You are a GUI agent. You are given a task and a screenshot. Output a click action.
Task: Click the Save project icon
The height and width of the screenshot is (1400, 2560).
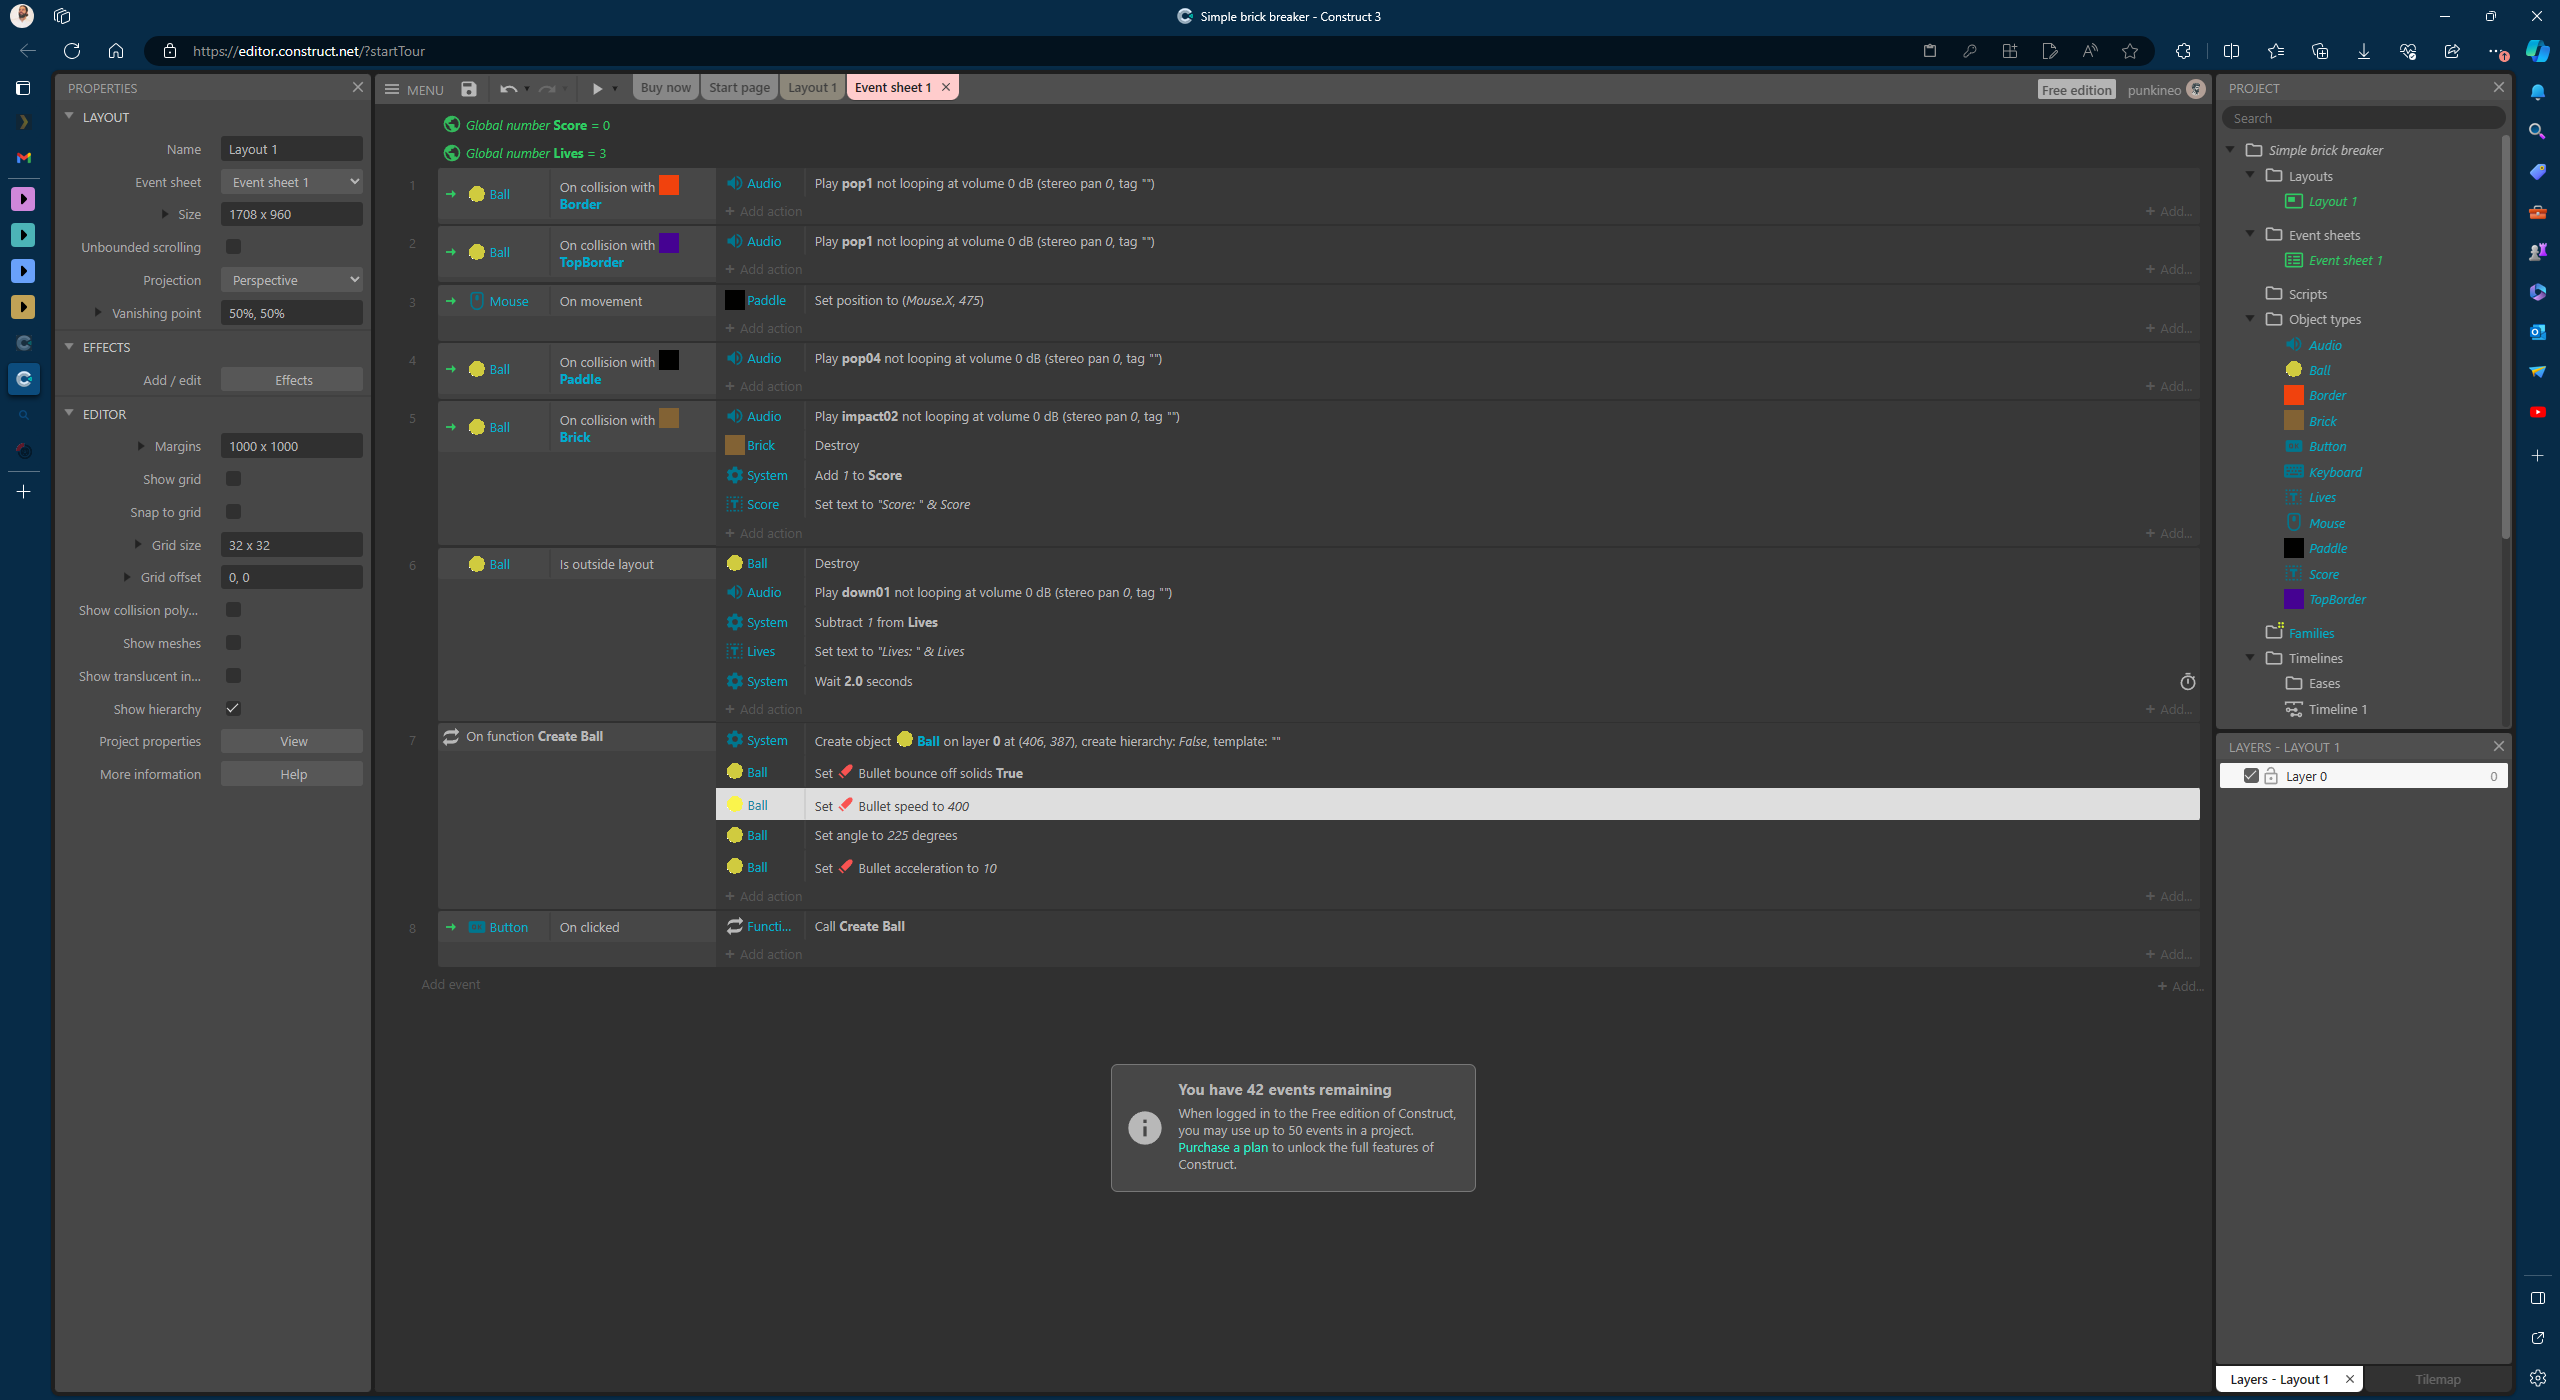[x=468, y=88]
